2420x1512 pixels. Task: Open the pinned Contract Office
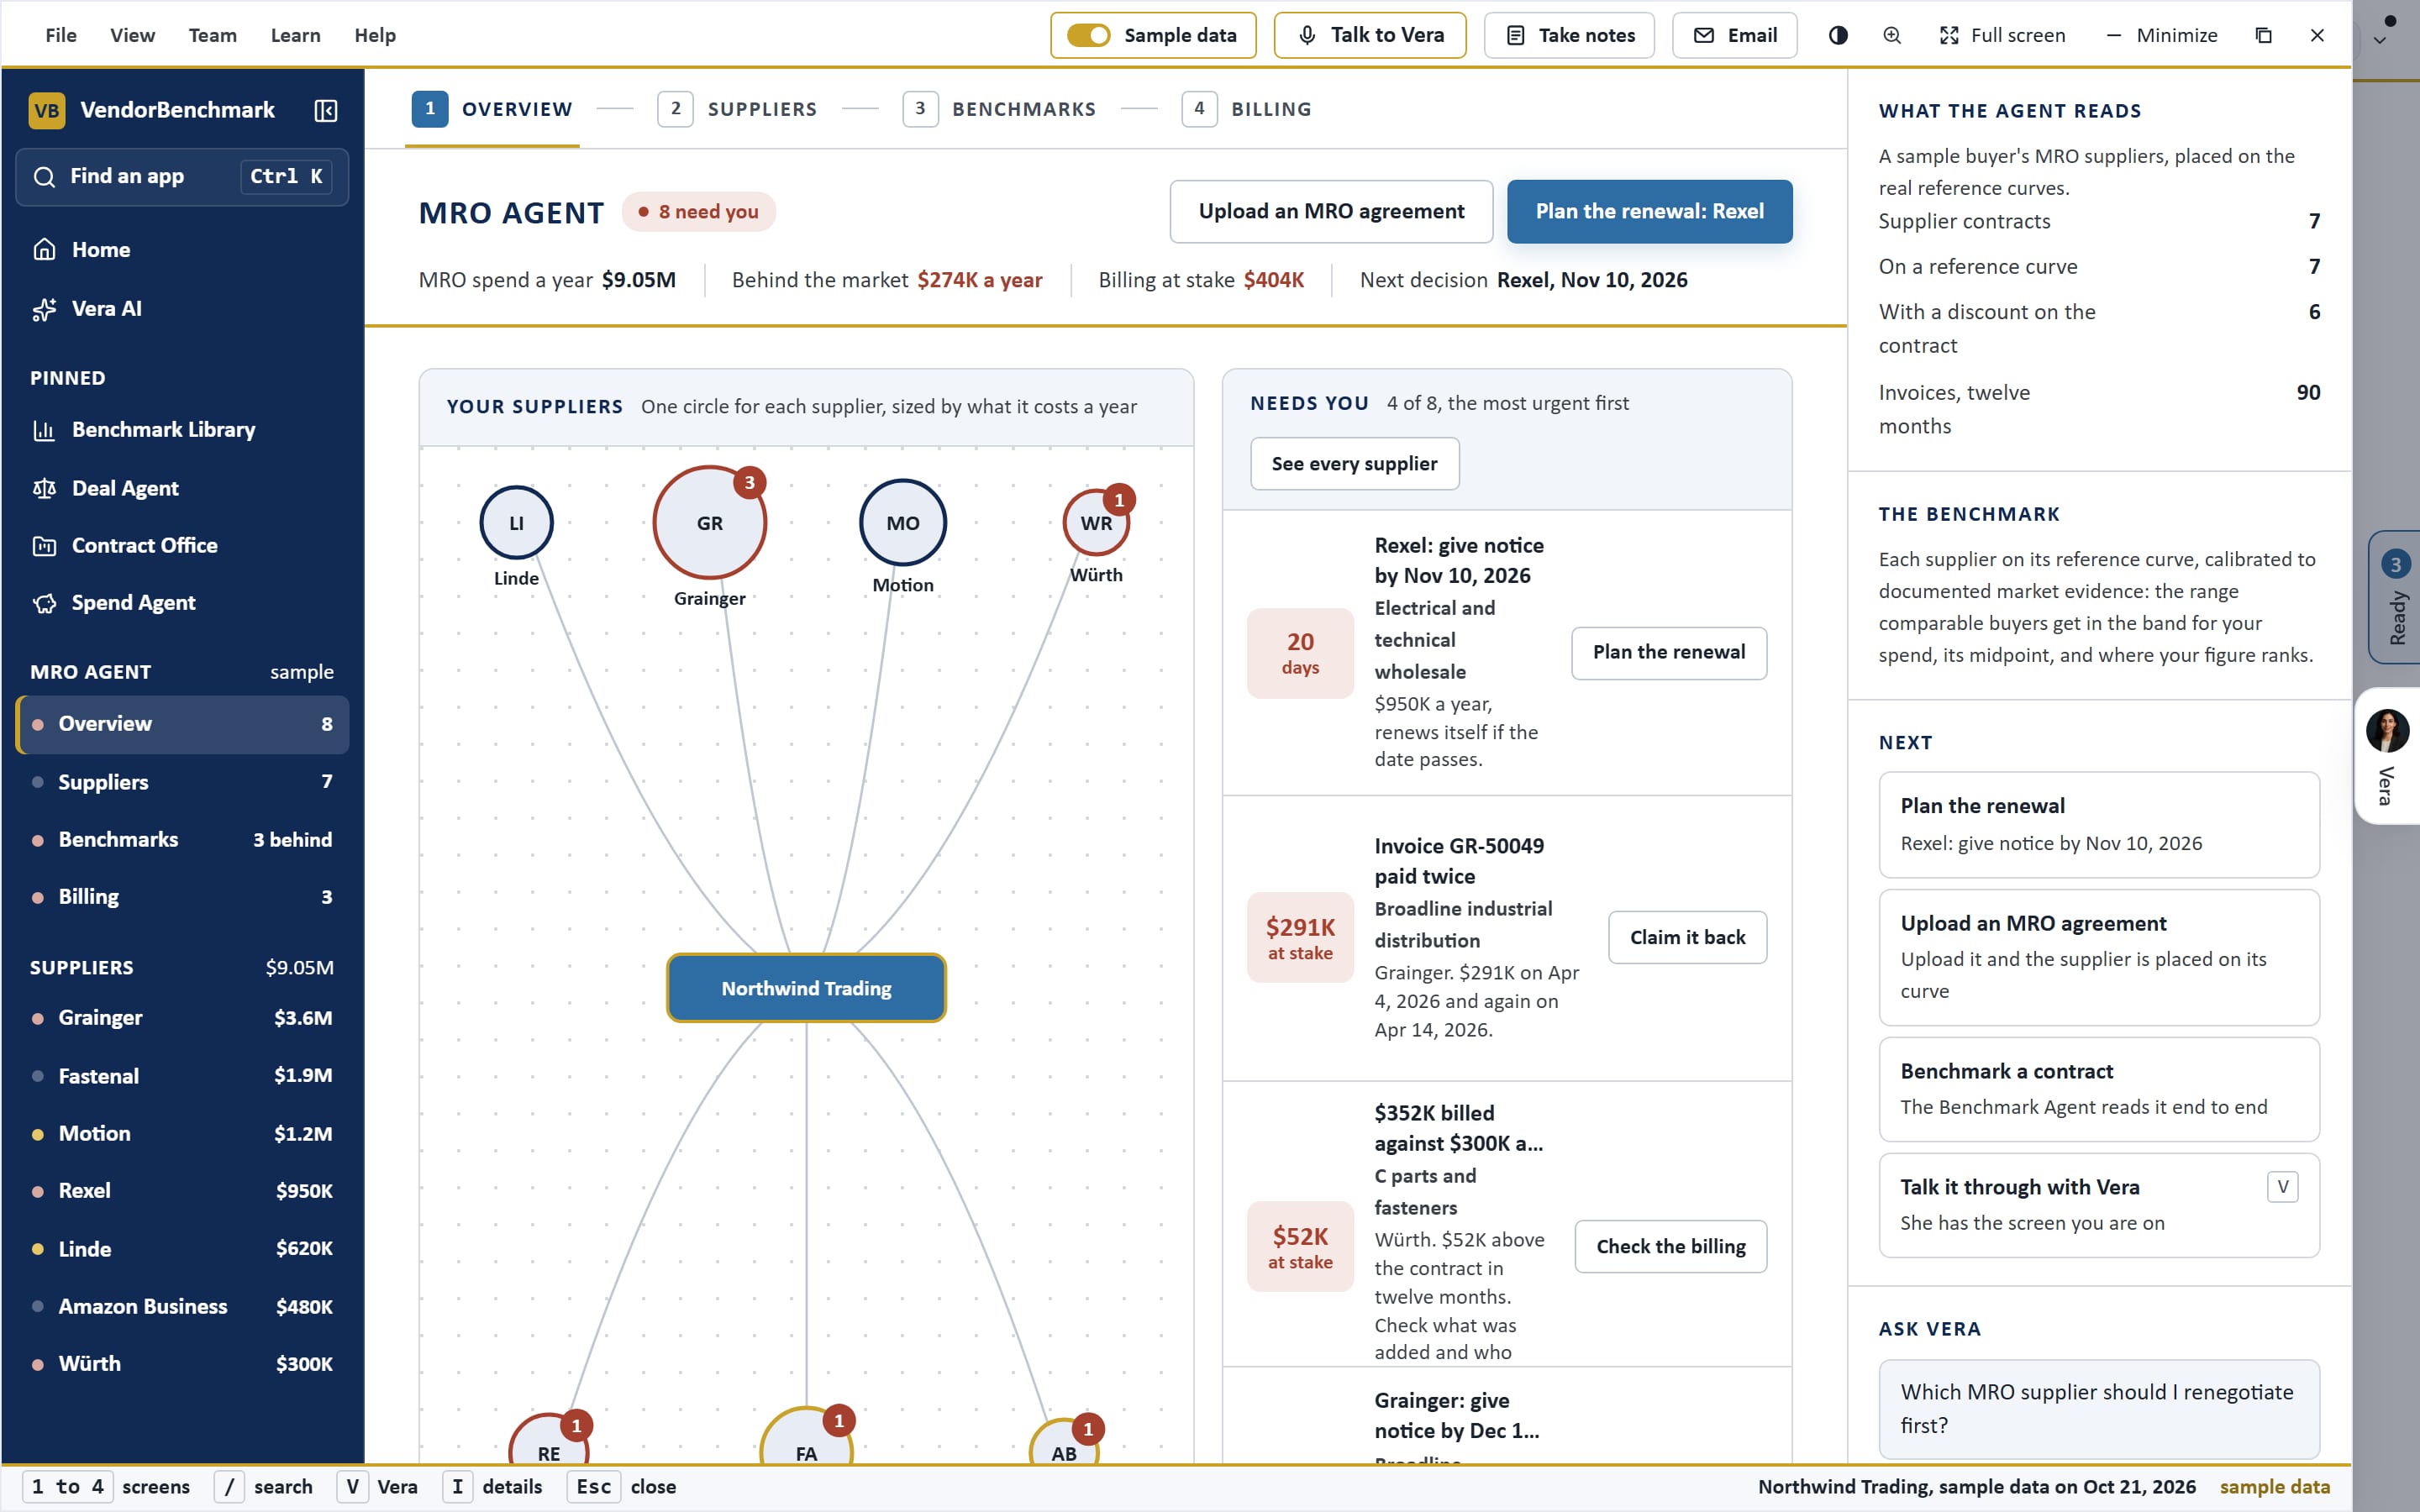coord(182,545)
